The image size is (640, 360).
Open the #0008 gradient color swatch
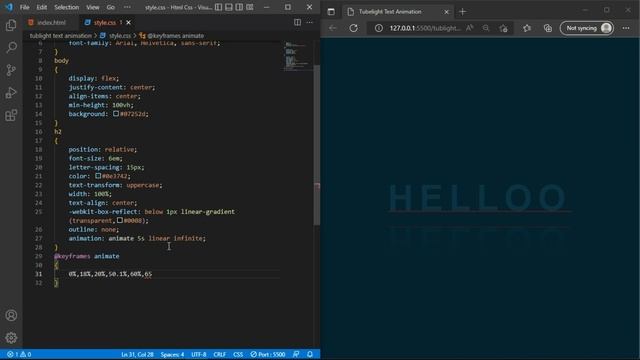[x=120, y=220]
